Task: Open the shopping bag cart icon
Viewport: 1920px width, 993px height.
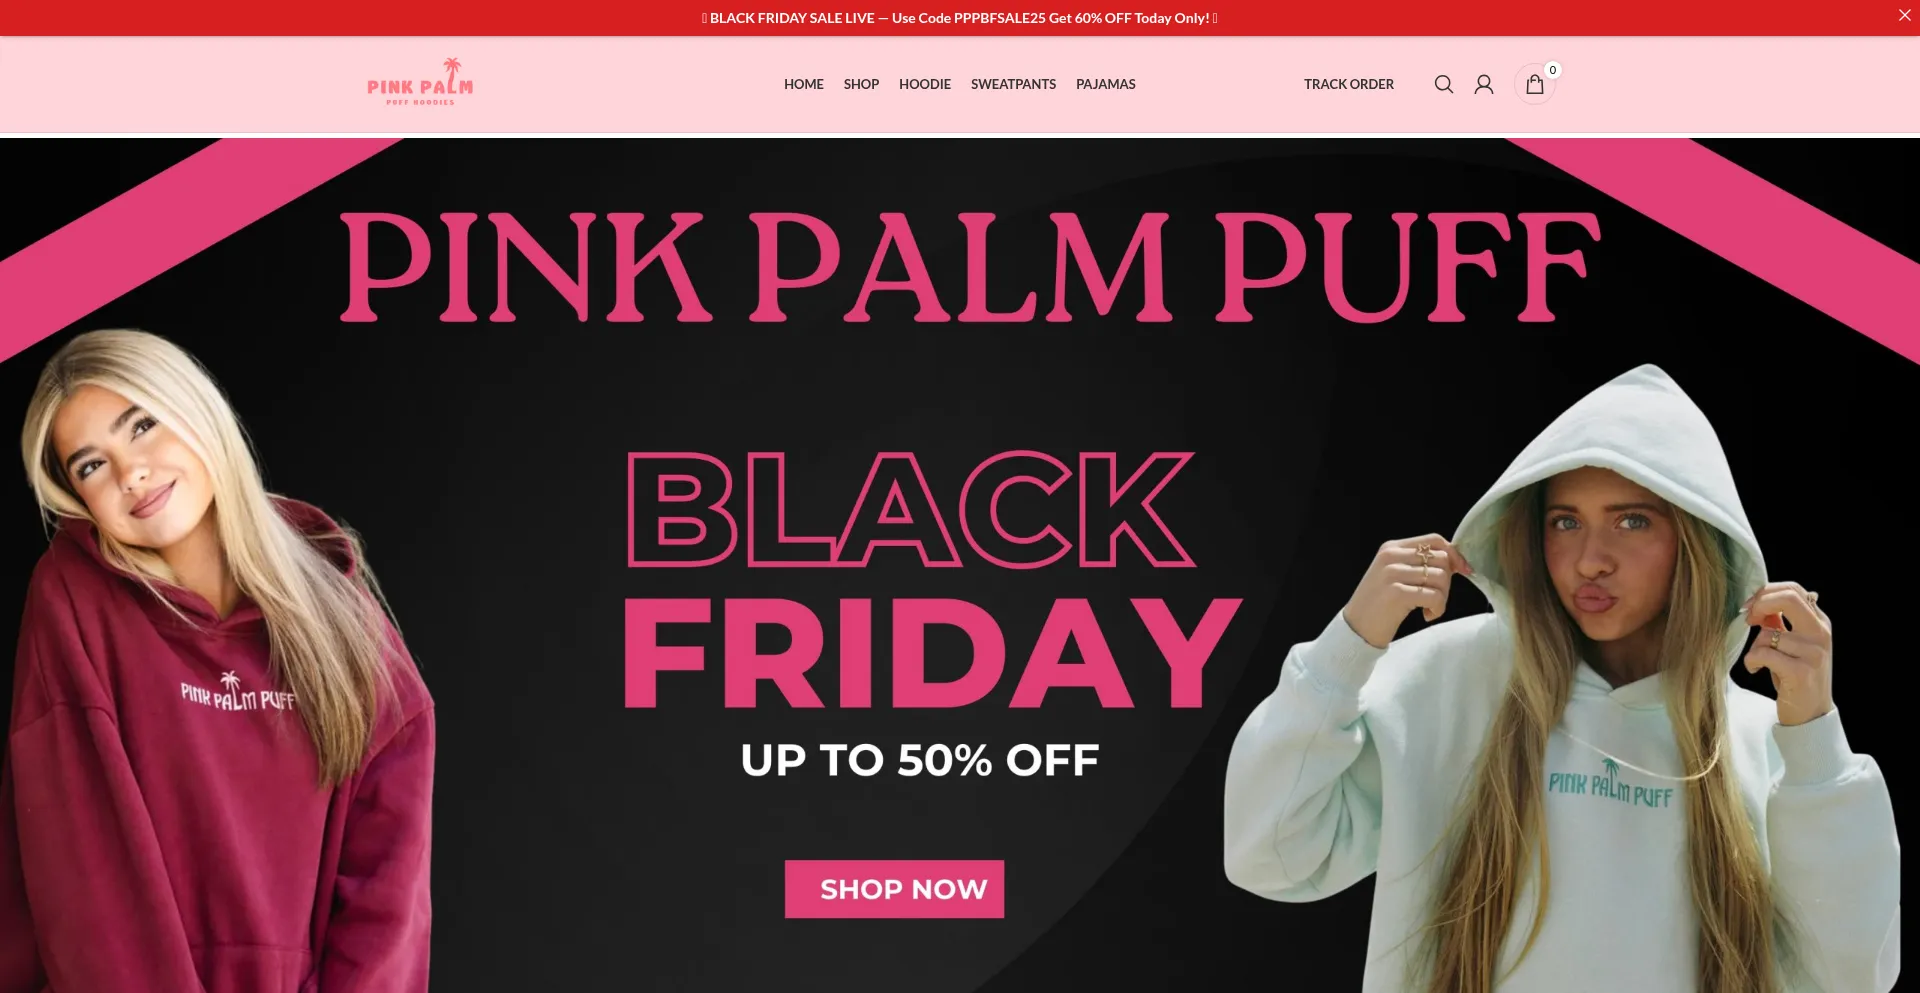Action: [1535, 84]
